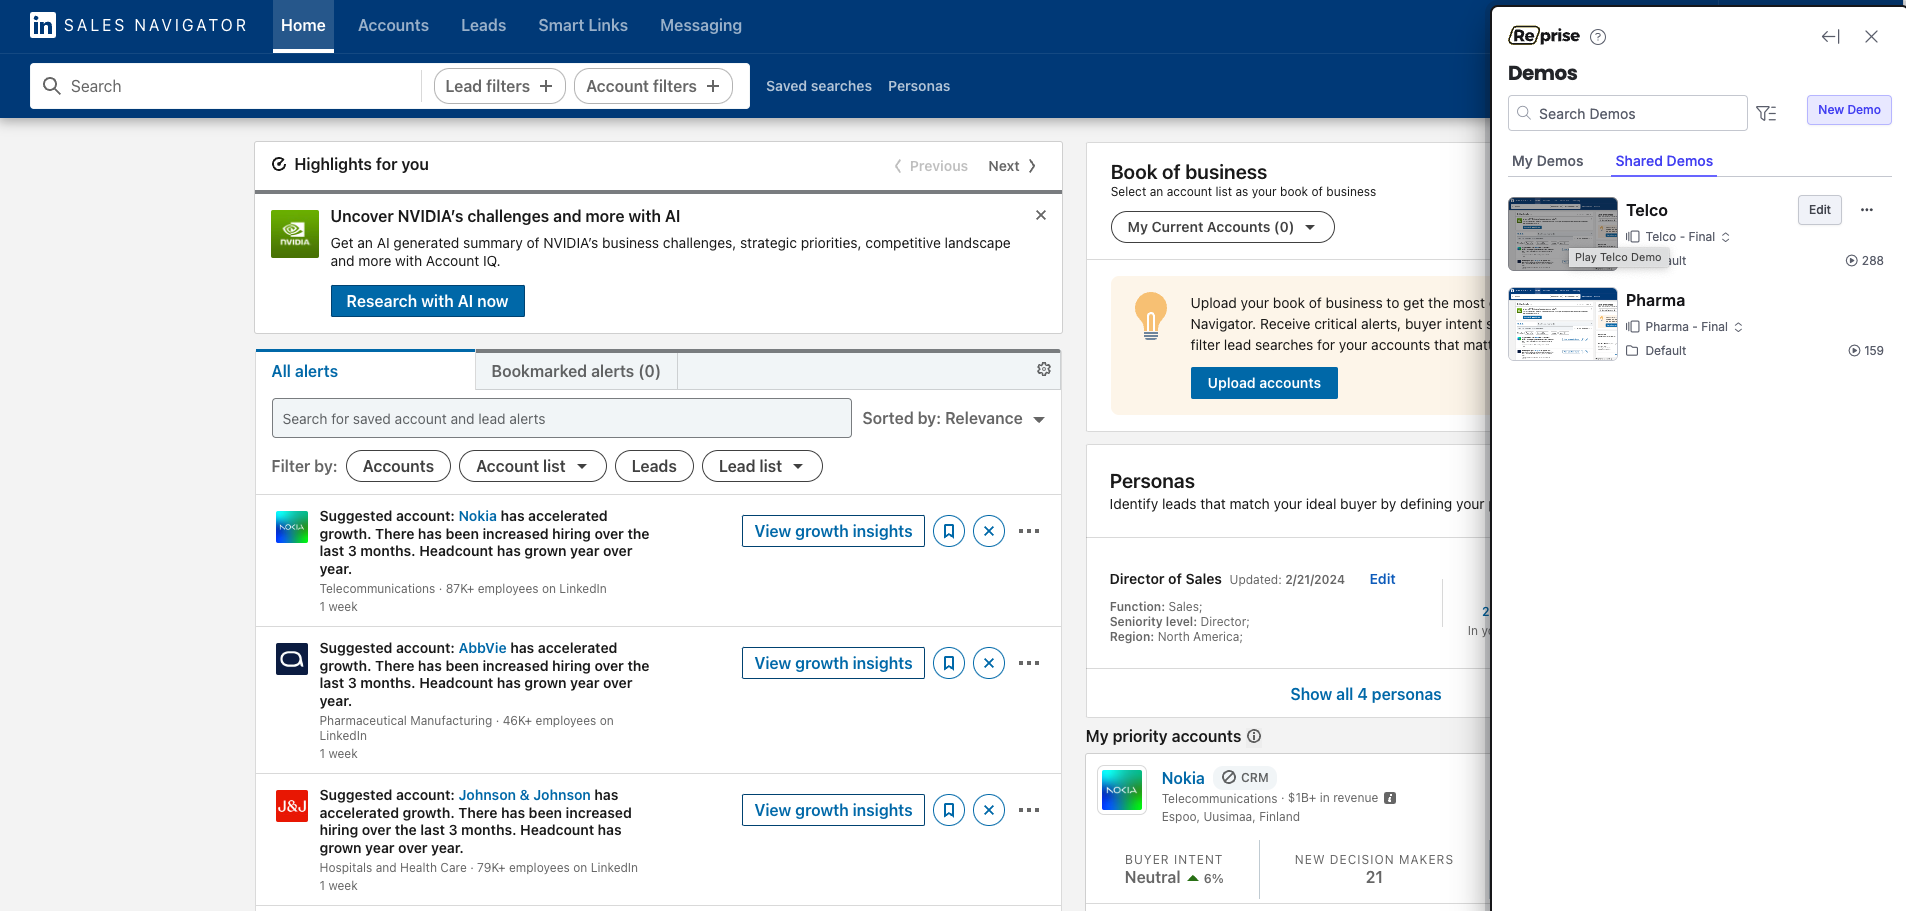Open the Sorted by Relevance dropdown
Viewport: 1906px width, 911px height.
coord(953,419)
